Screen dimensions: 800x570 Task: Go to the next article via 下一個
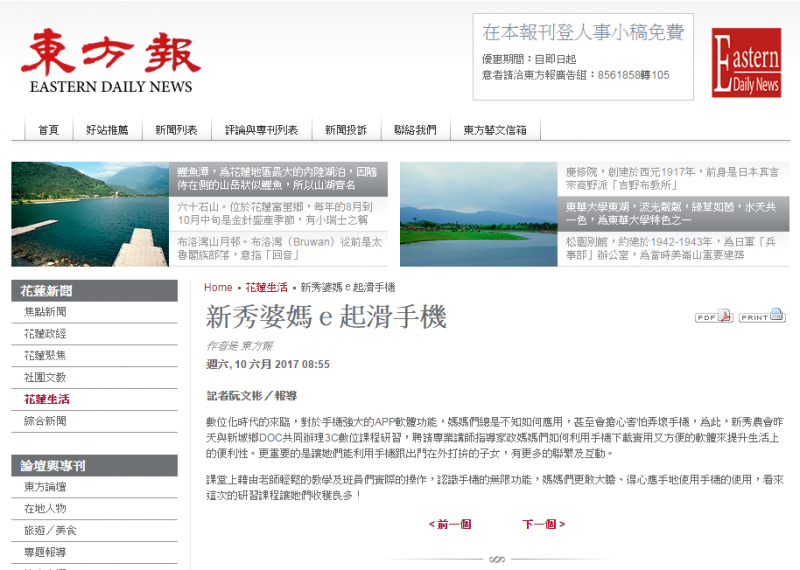click(x=543, y=524)
